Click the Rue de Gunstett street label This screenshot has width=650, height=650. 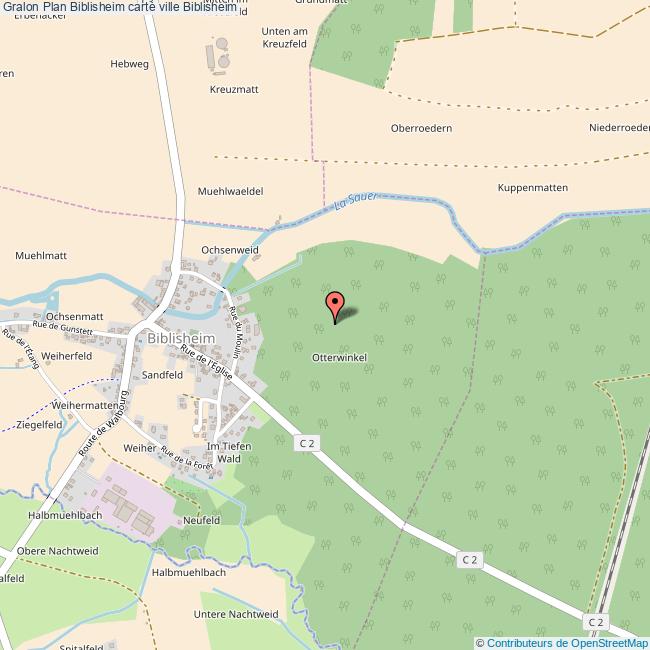pos(62,327)
